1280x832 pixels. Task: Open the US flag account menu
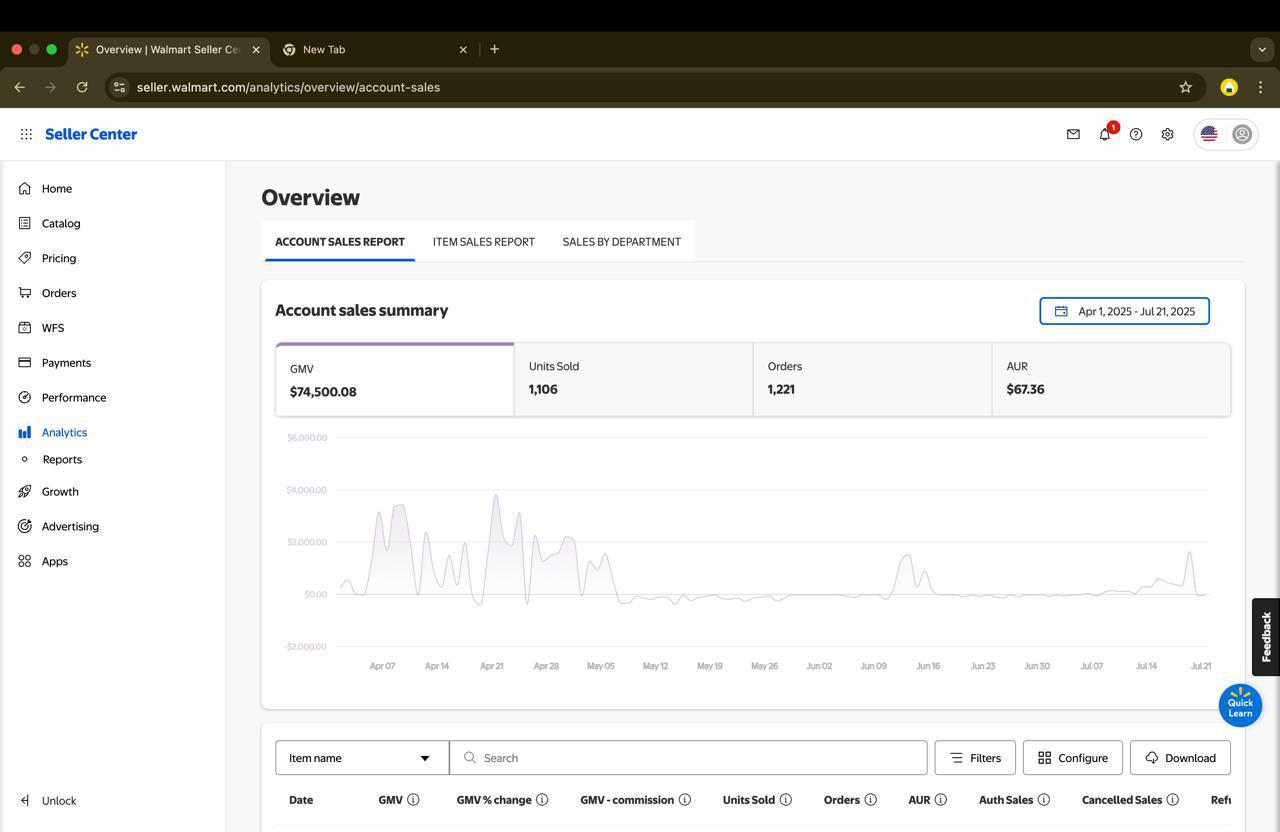coord(1209,134)
